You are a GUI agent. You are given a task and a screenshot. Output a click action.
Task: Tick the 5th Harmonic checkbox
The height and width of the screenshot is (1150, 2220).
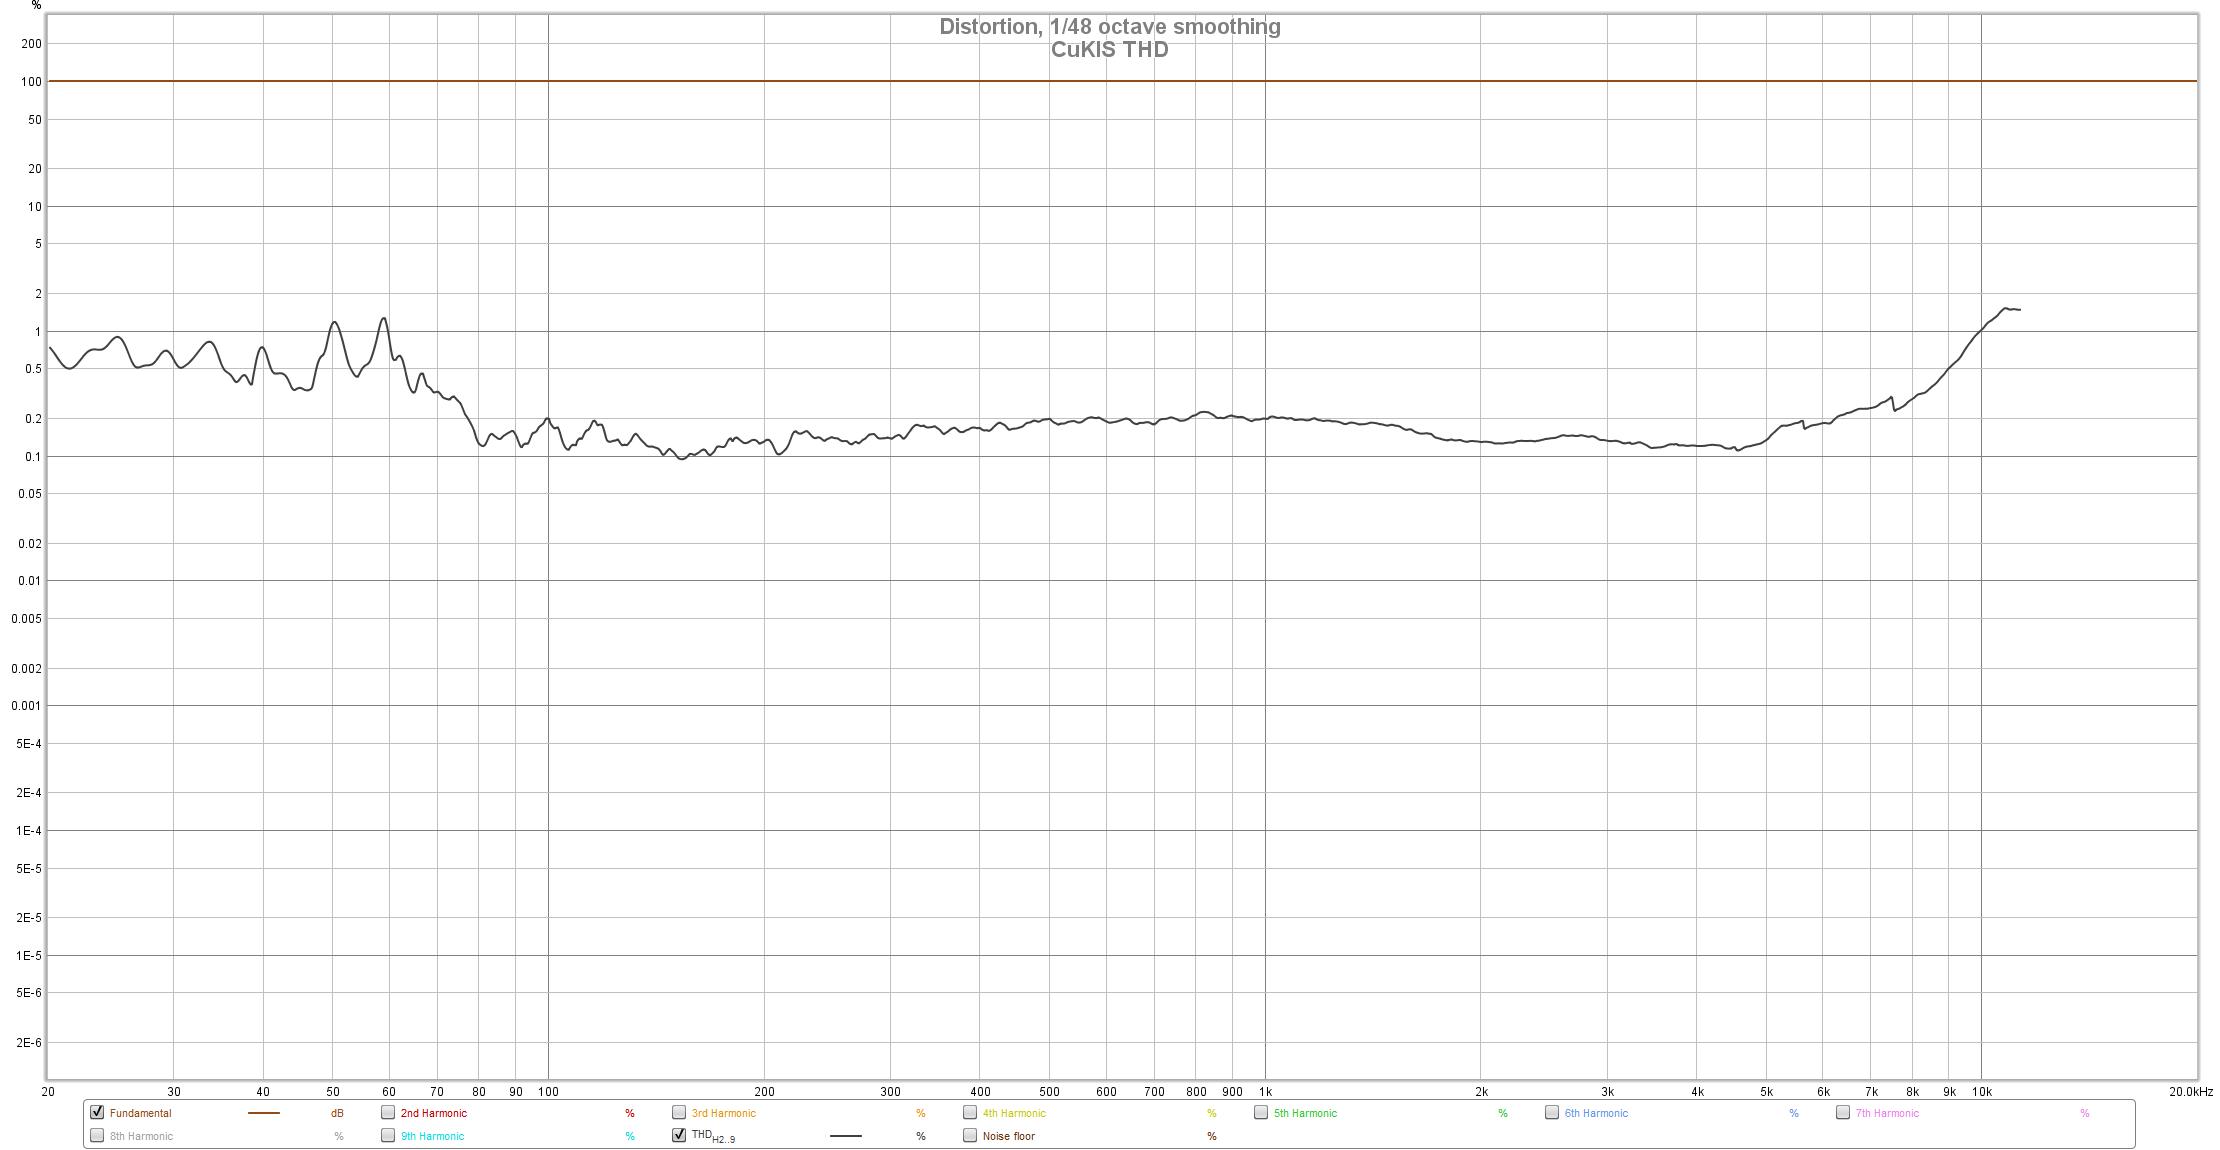coord(1261,1112)
